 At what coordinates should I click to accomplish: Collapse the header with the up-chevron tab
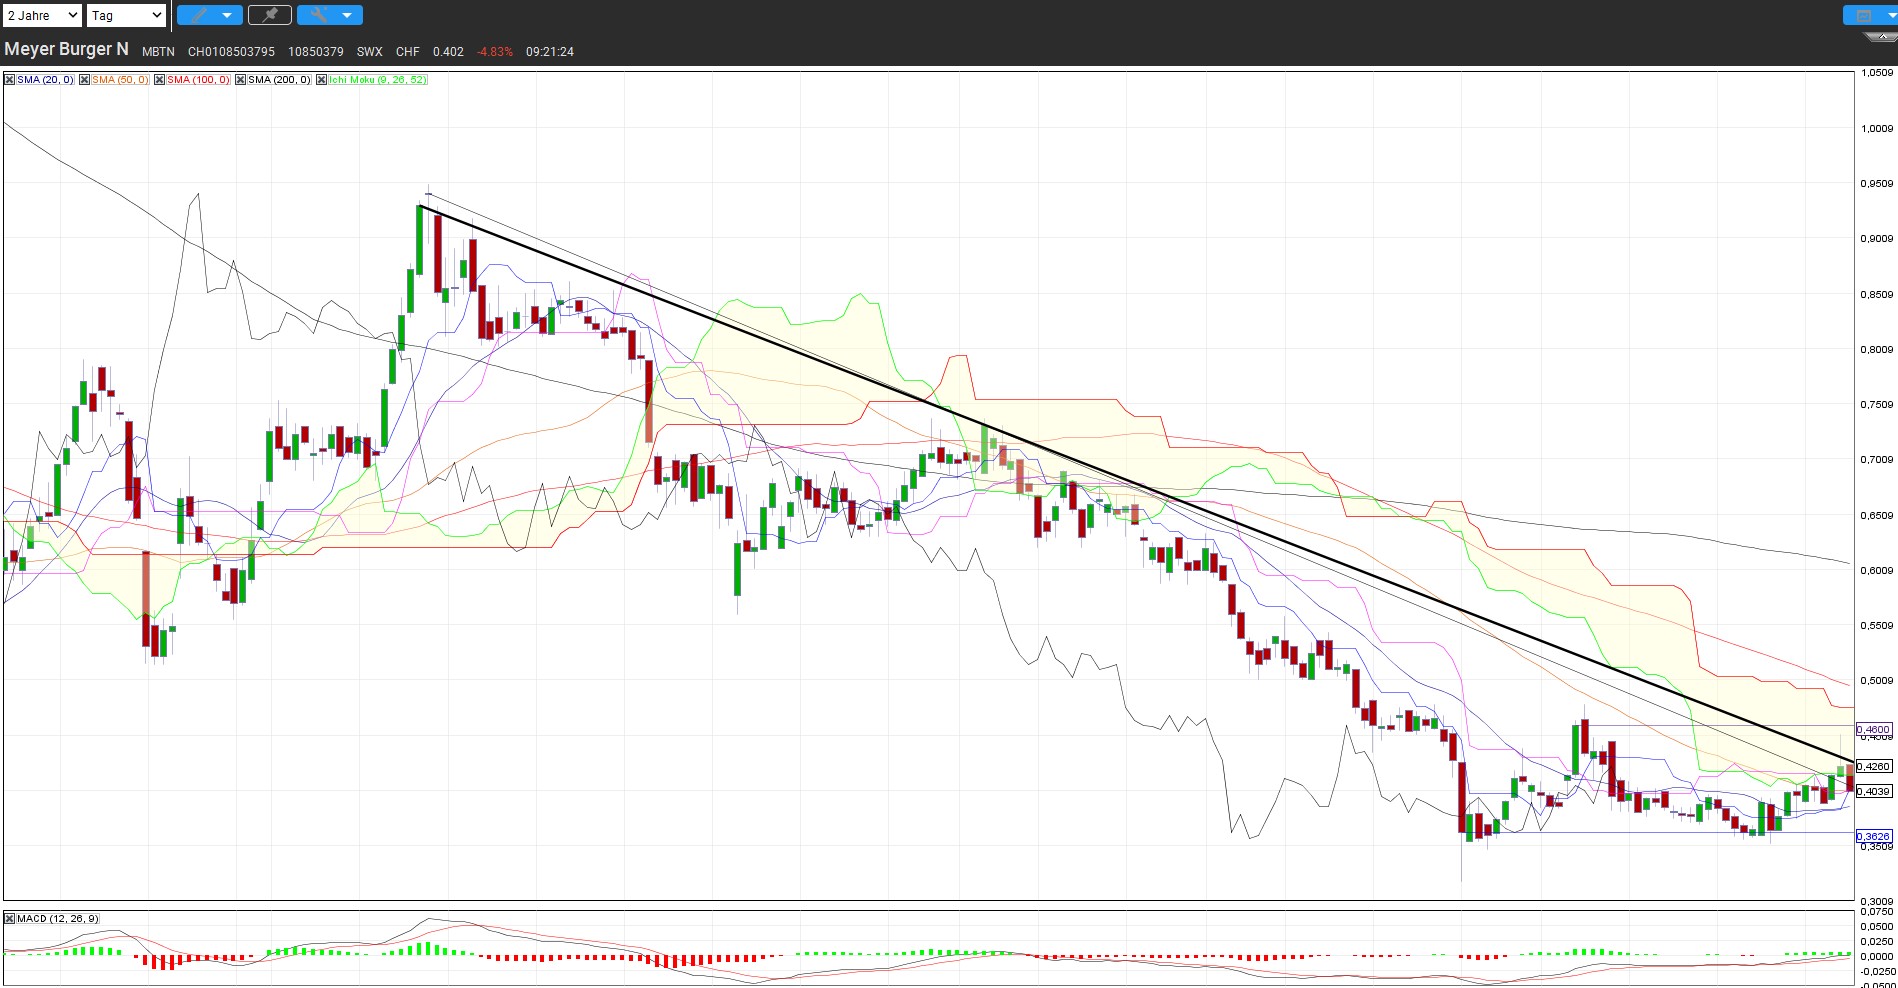coord(1881,37)
